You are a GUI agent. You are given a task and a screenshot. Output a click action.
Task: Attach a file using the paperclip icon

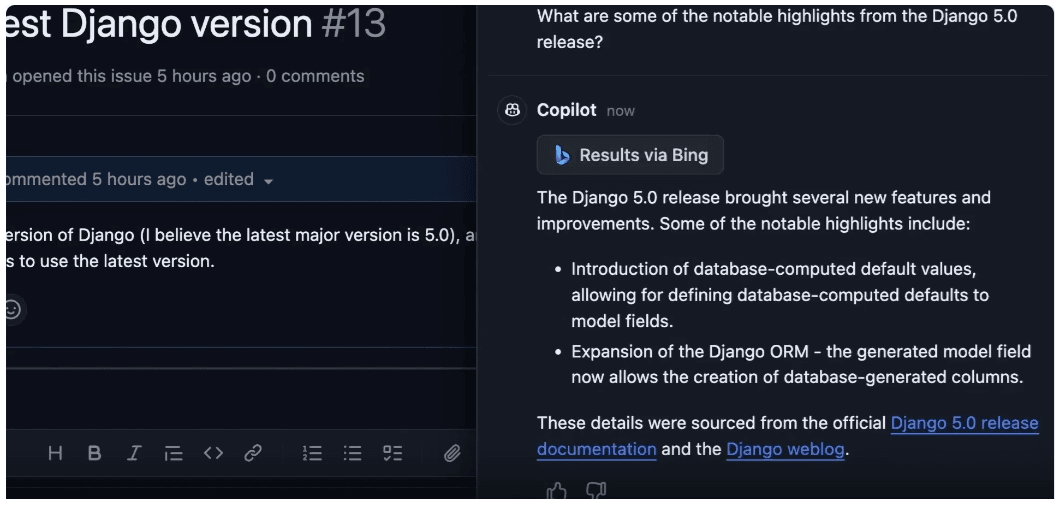coord(452,454)
